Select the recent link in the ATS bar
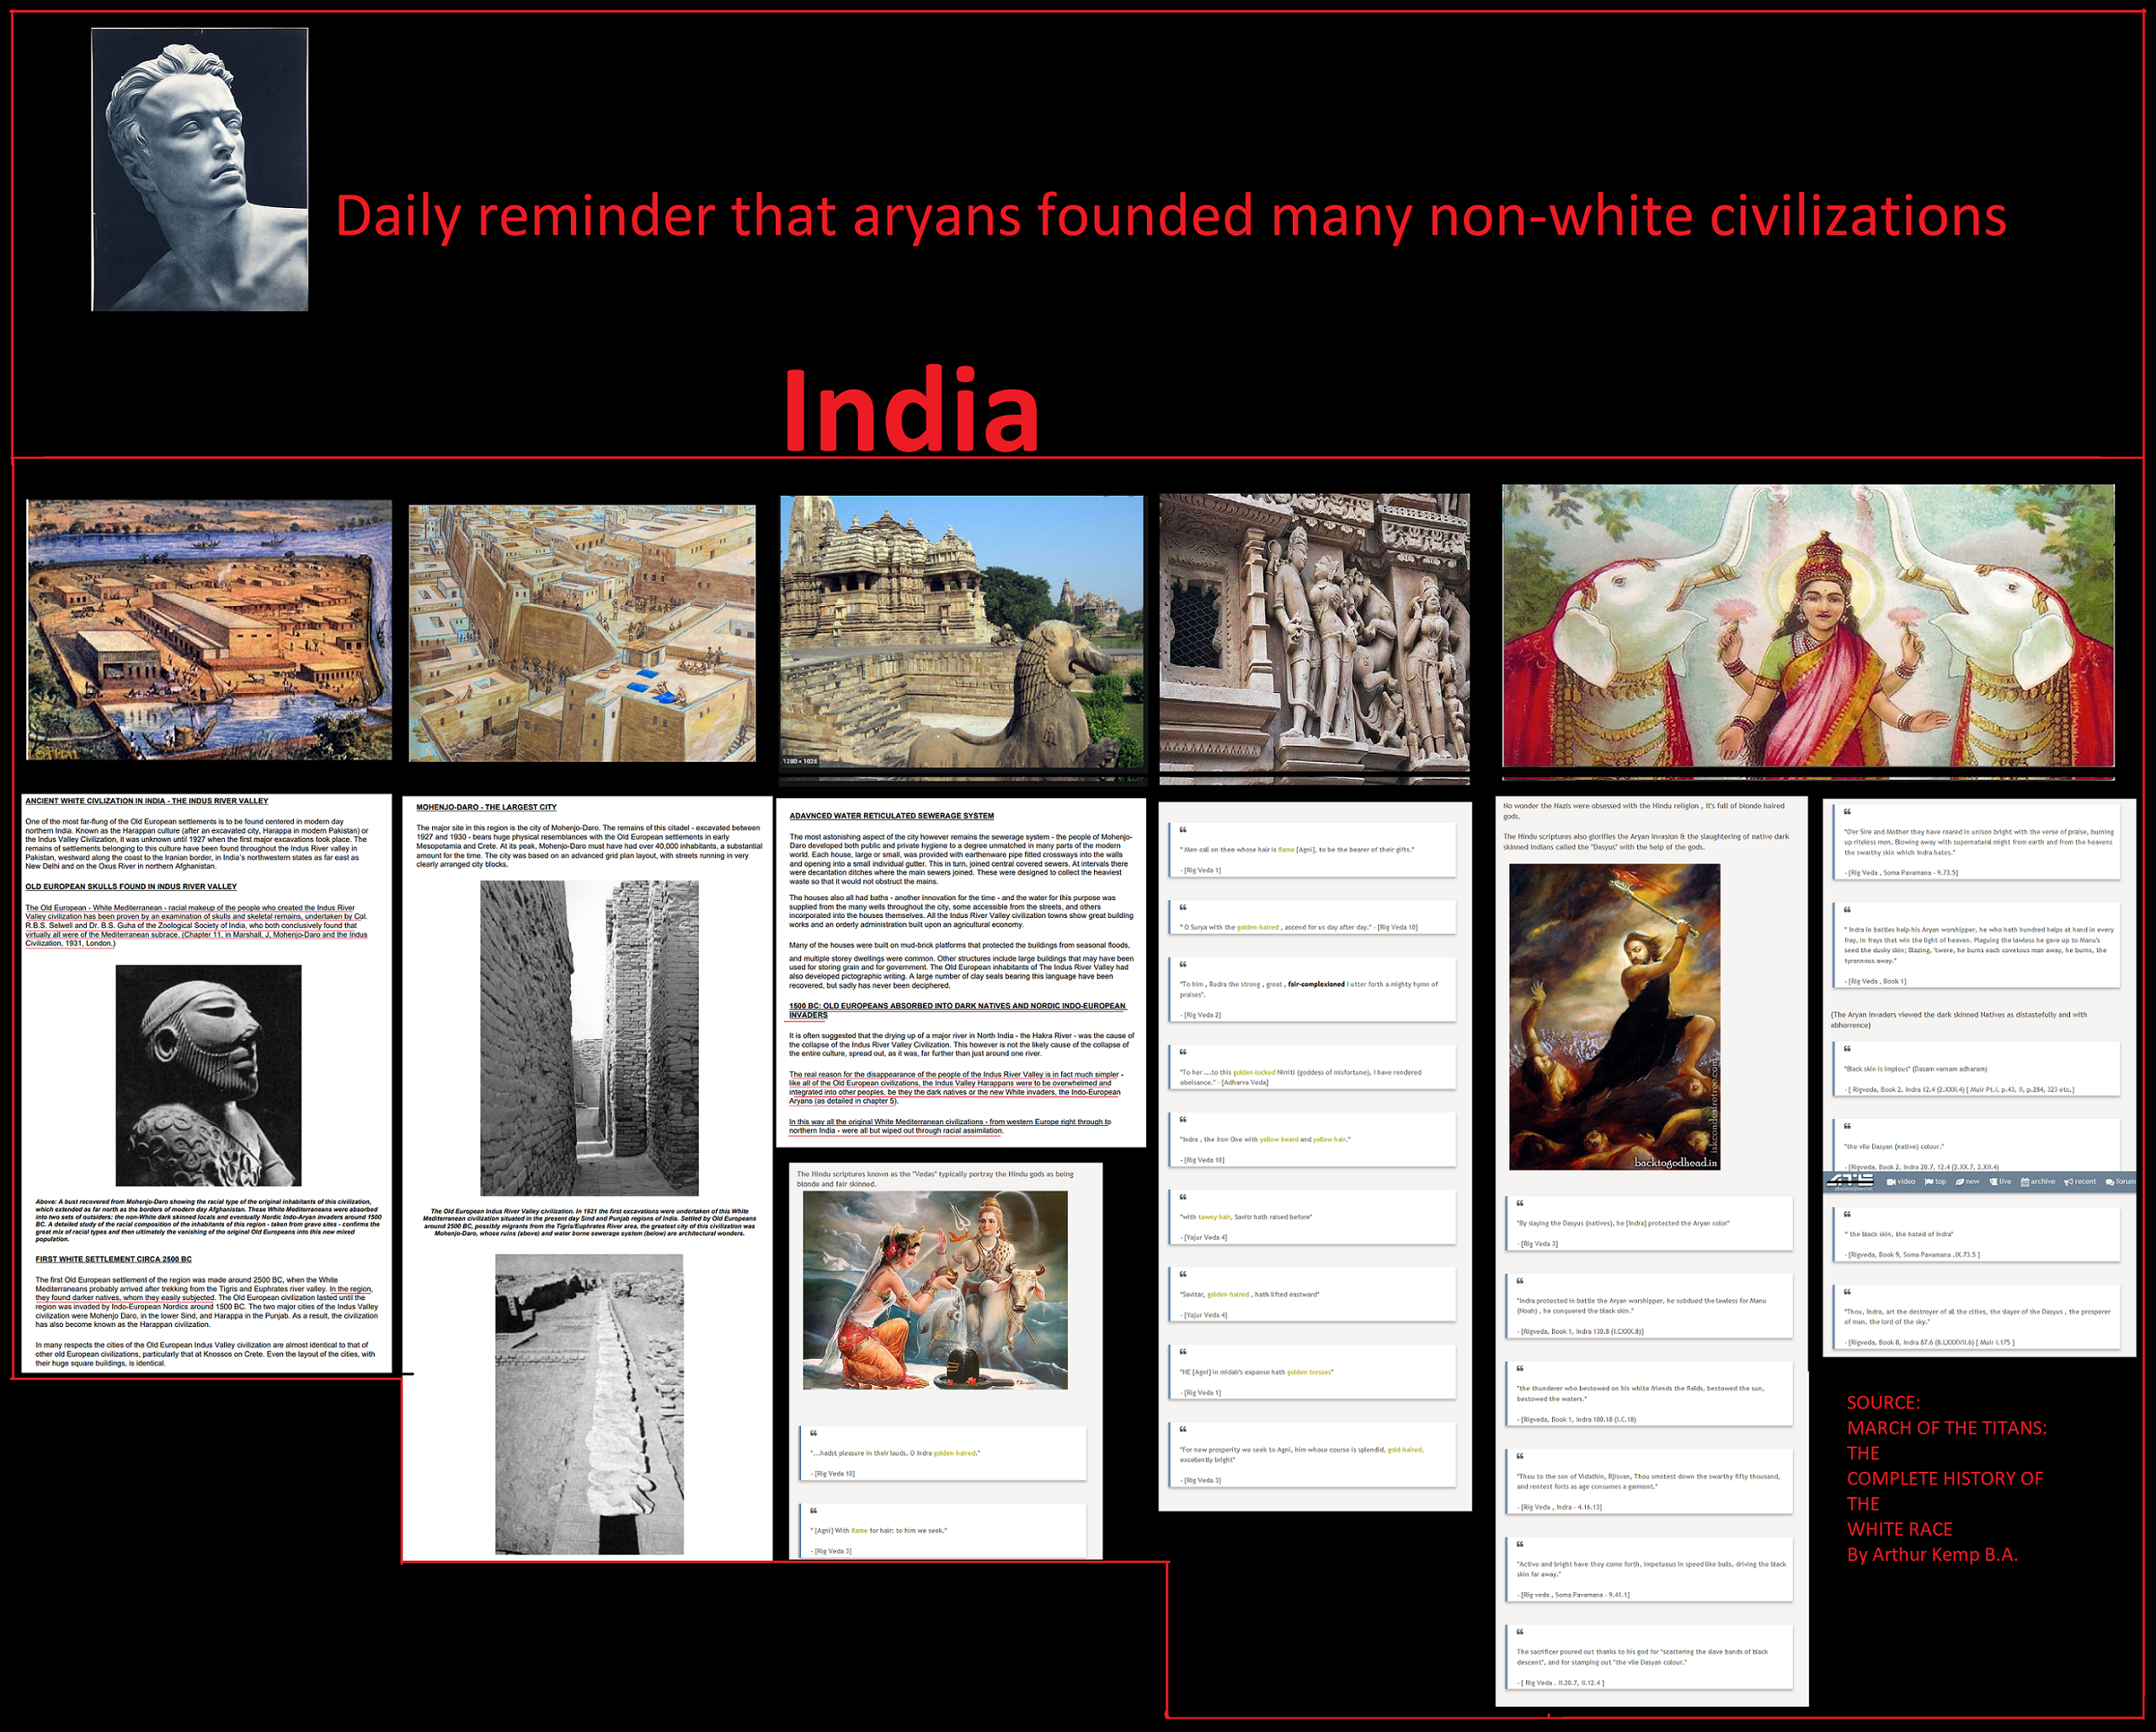2156x1732 pixels. tap(2080, 1181)
